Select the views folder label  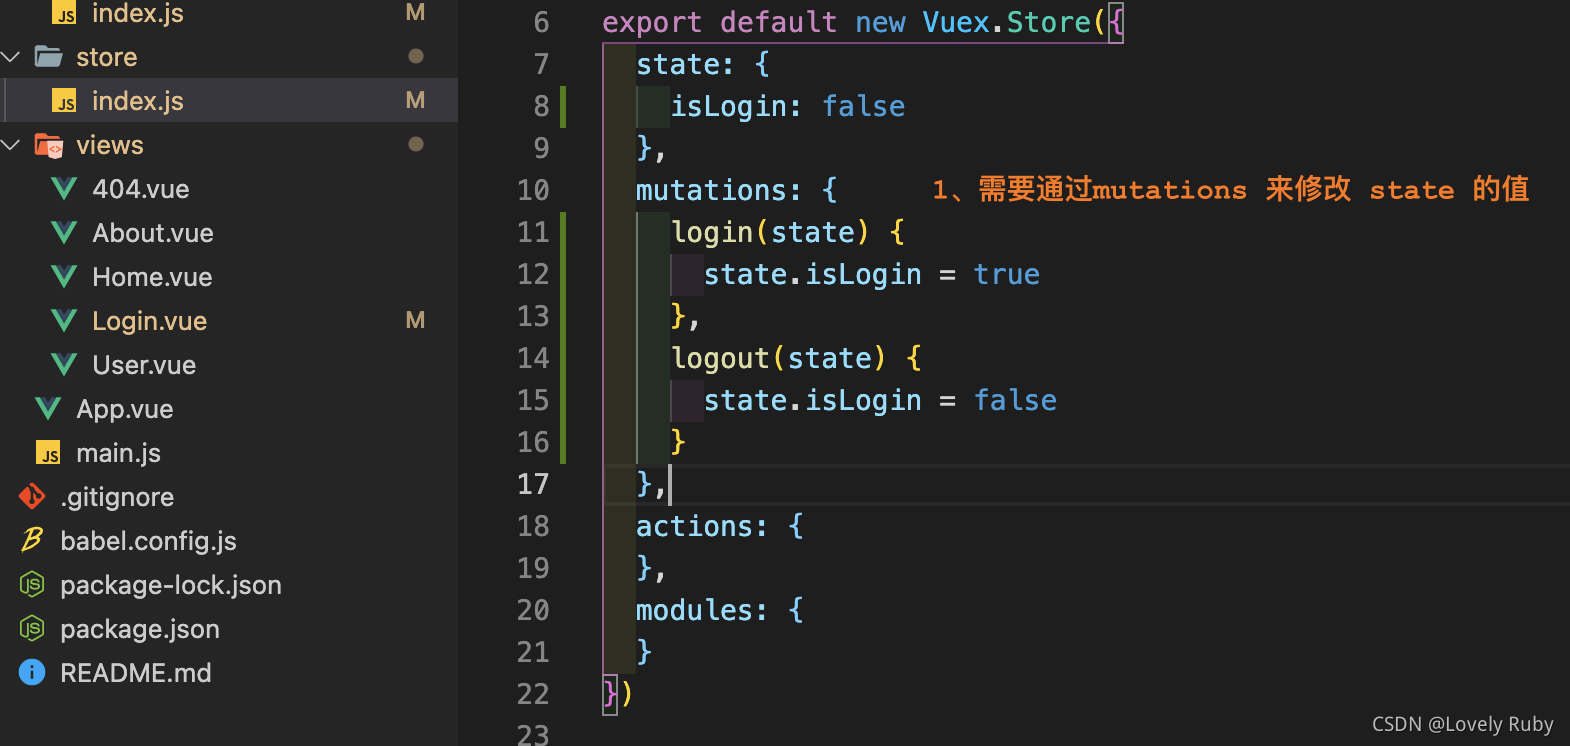(110, 145)
